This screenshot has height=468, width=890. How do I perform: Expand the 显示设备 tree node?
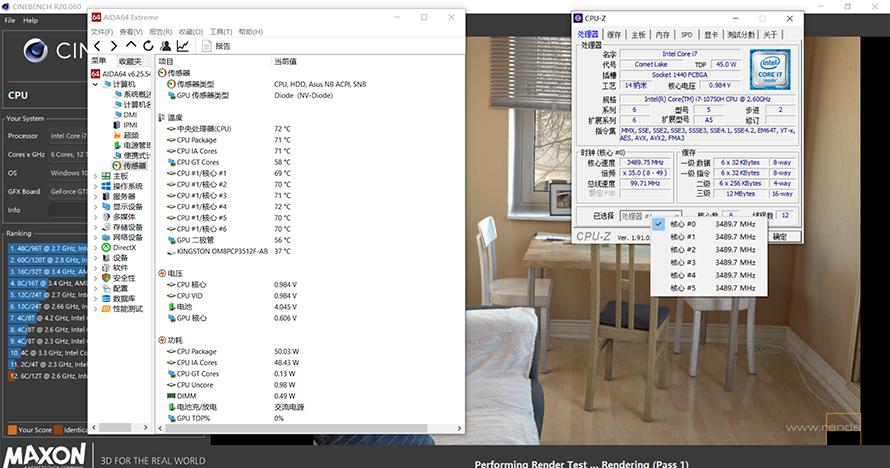[x=95, y=206]
